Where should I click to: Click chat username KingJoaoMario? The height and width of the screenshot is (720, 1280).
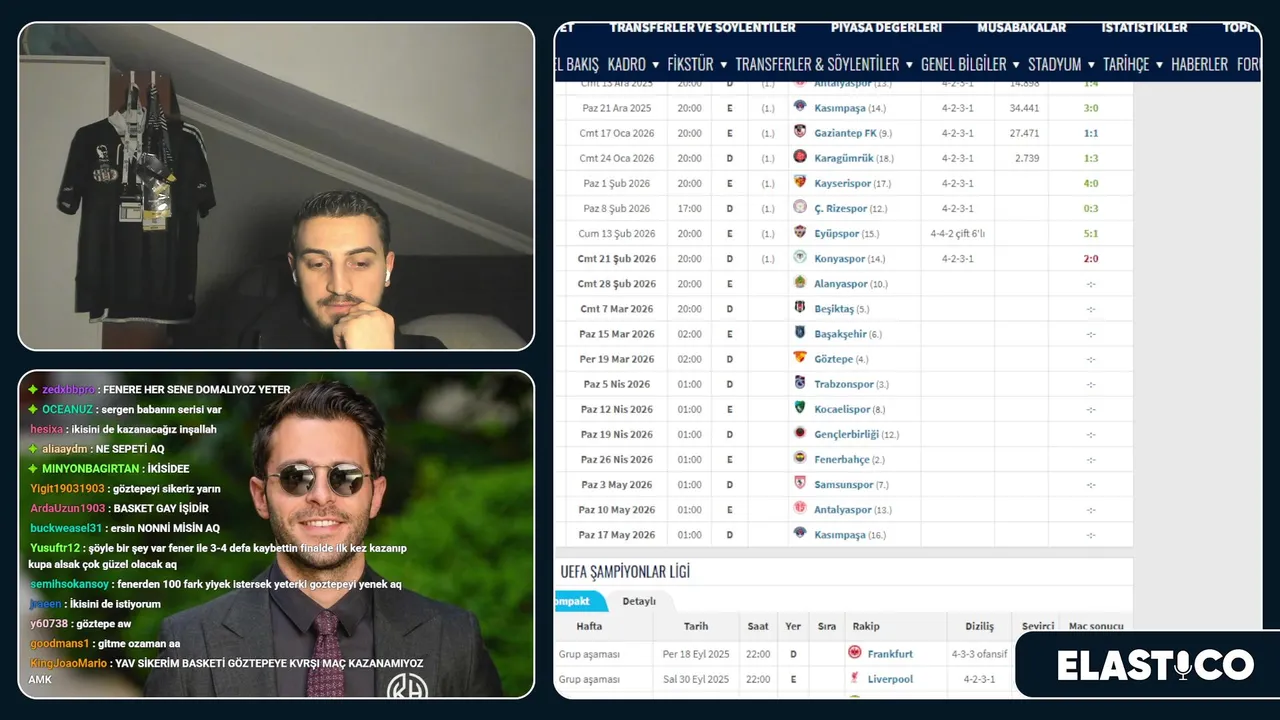click(68, 663)
